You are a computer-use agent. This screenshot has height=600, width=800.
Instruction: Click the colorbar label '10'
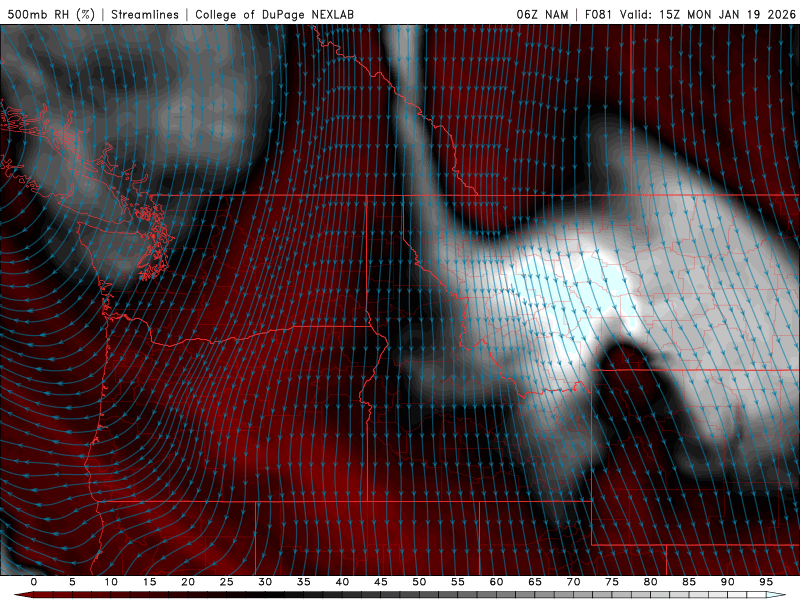111,582
